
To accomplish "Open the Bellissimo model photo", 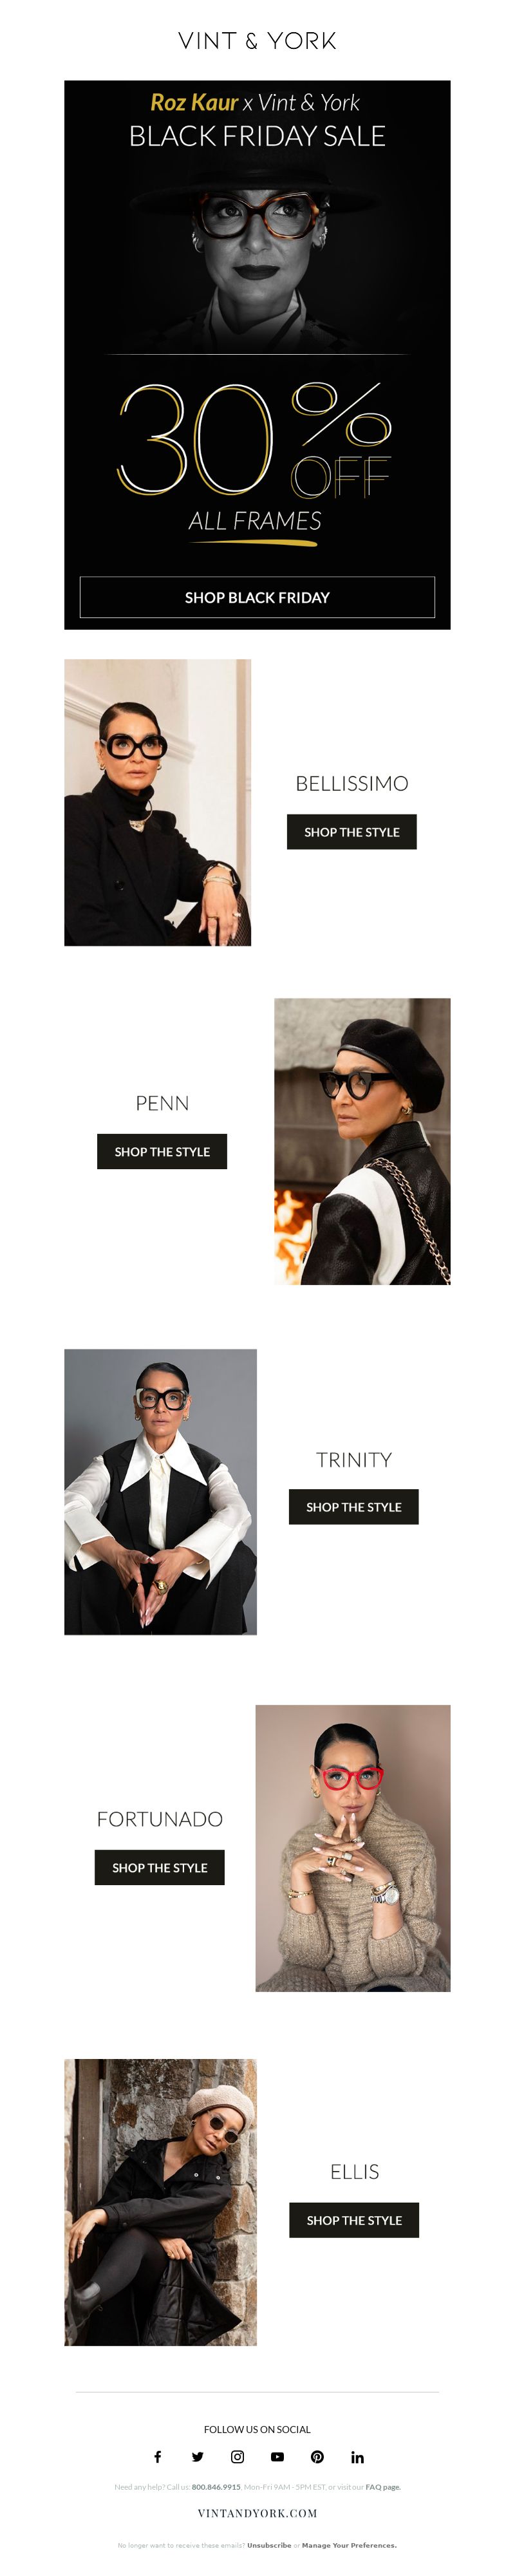I will click(158, 802).
